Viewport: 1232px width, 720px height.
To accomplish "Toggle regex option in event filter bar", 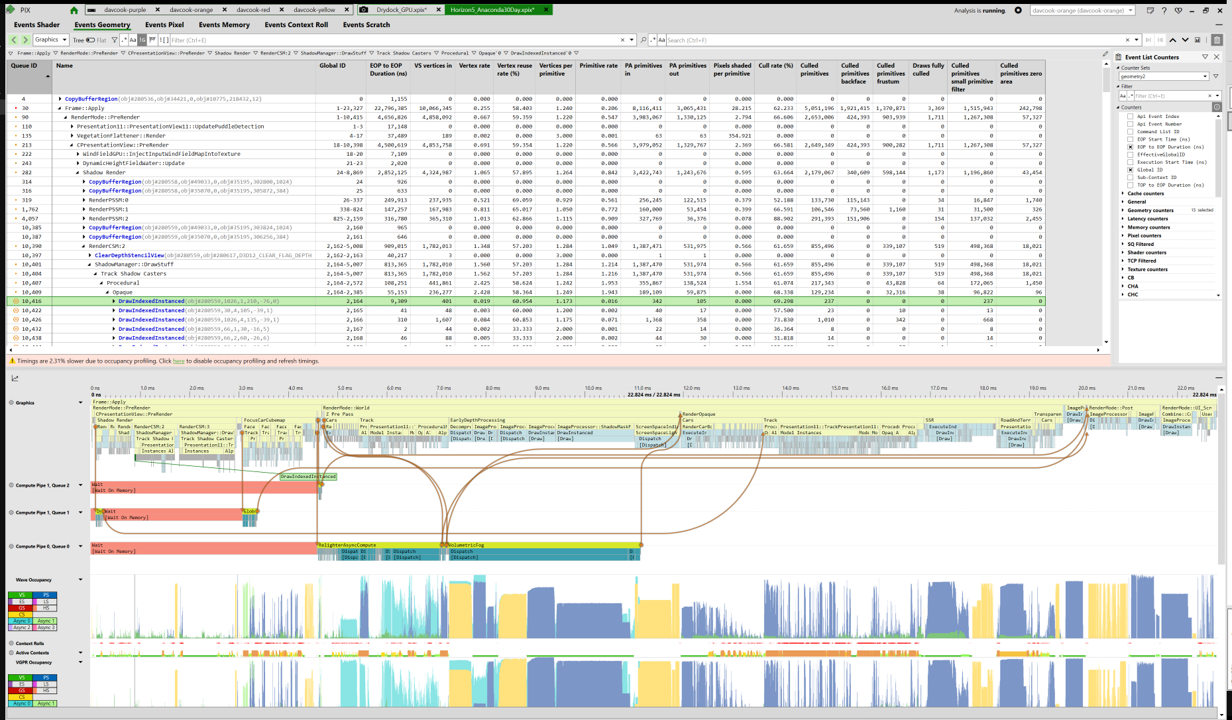I will 124,40.
